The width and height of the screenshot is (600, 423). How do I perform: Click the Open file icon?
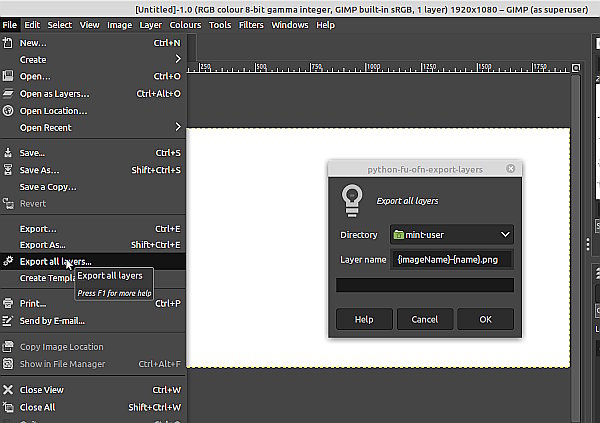pos(8,75)
